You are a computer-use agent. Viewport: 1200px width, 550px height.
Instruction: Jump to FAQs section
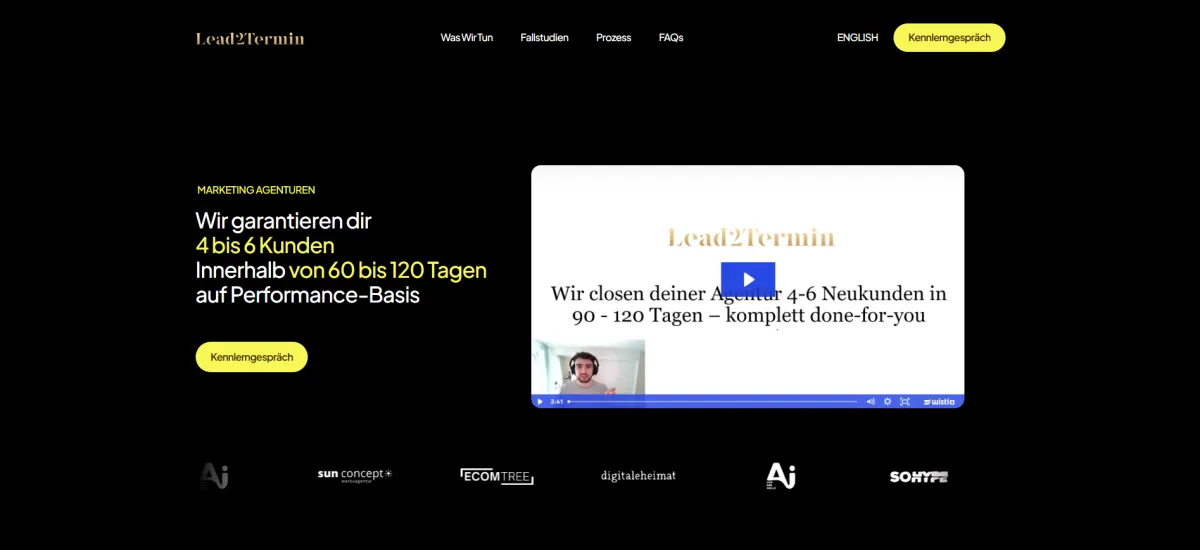coord(671,38)
